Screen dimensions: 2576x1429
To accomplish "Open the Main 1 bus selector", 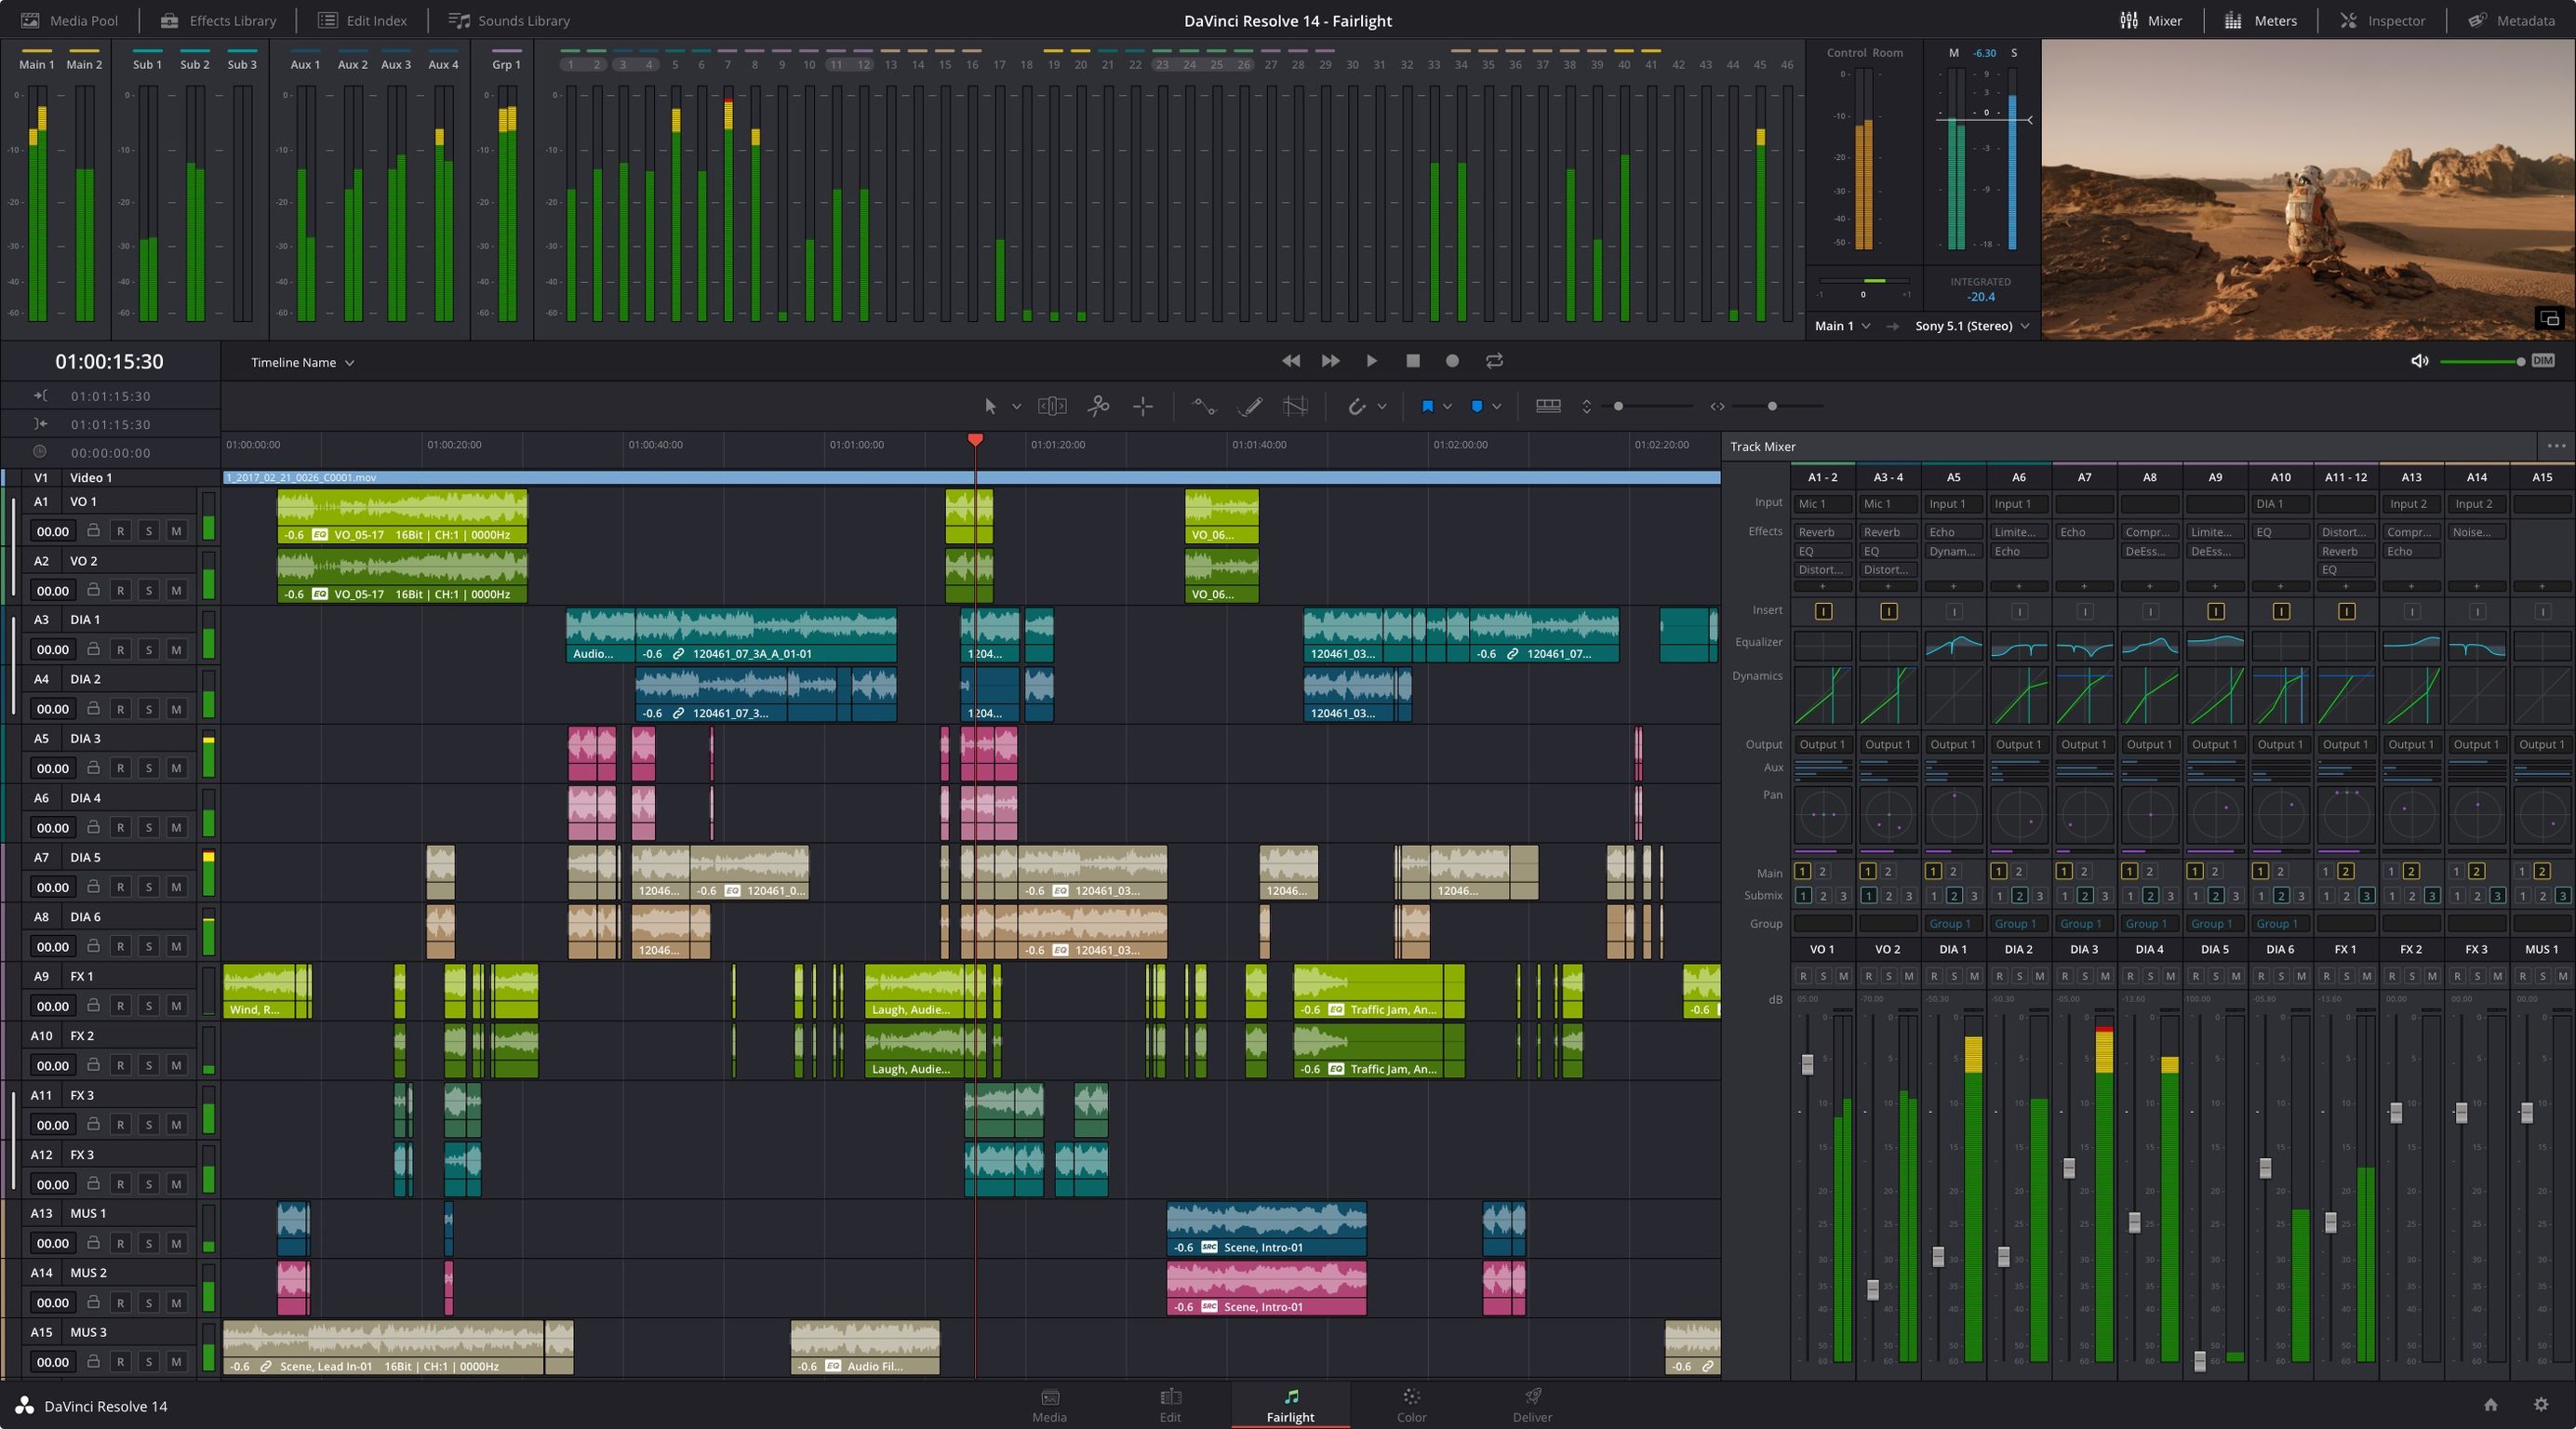I will click(x=1842, y=326).
